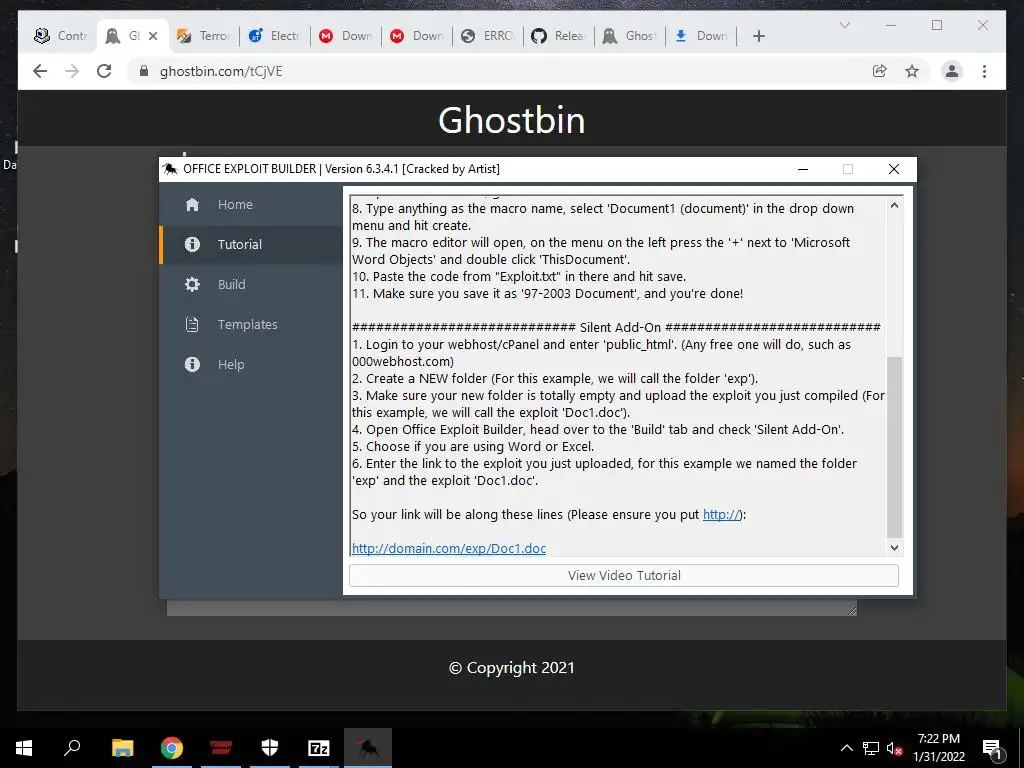View site info via the lock icon
Screen dimensions: 1024x768
144,71
